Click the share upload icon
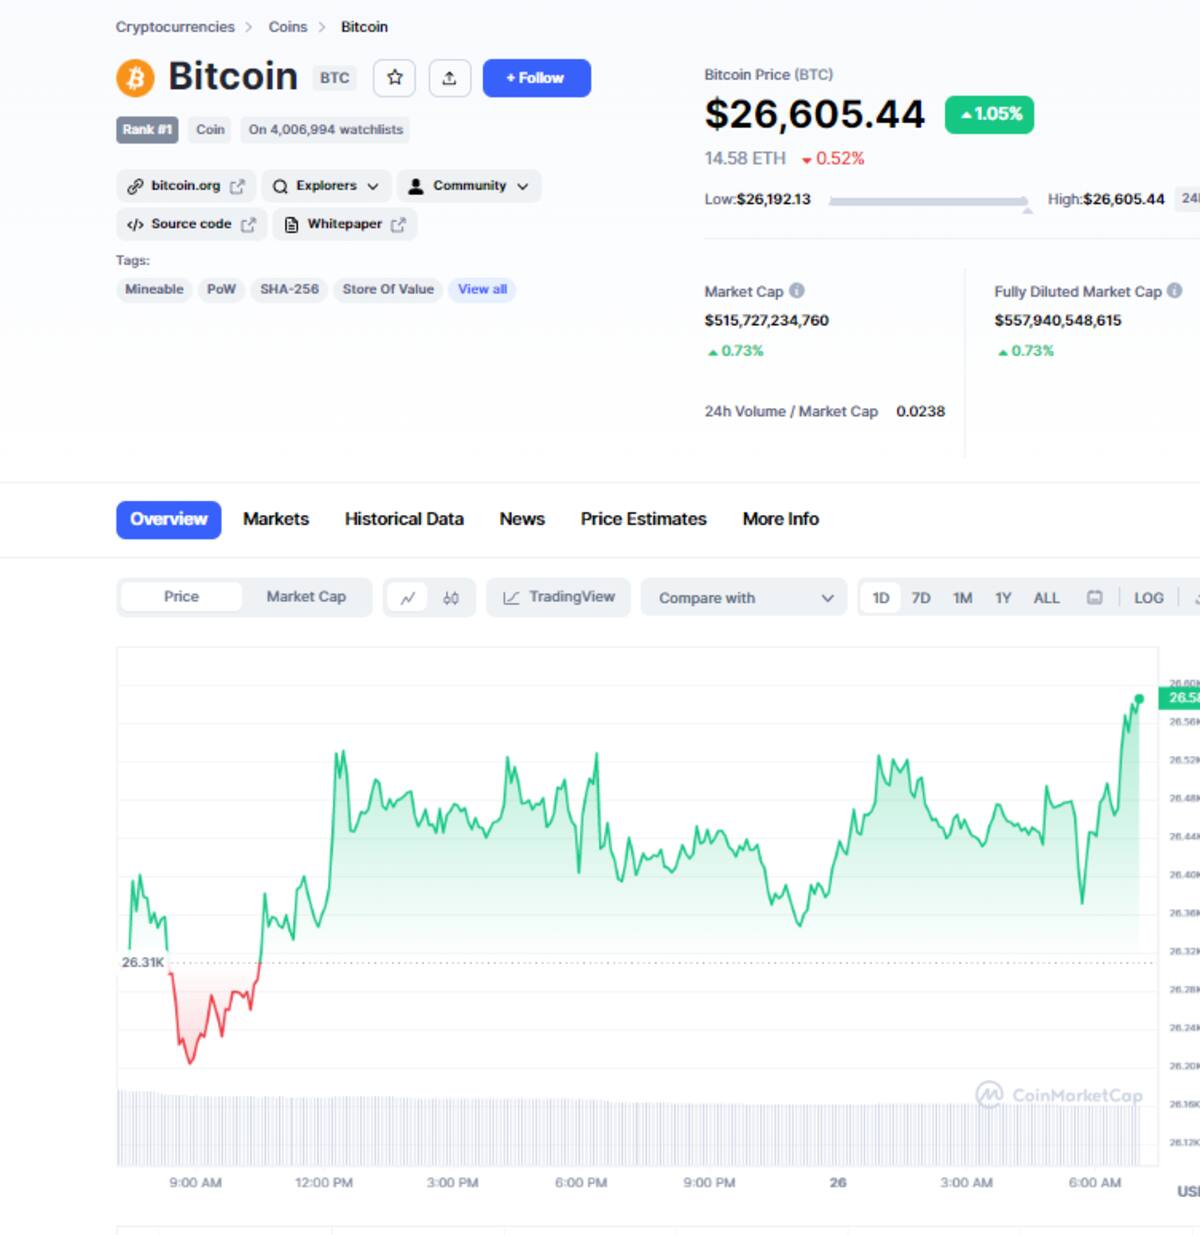This screenshot has width=1200, height=1235. click(x=449, y=78)
